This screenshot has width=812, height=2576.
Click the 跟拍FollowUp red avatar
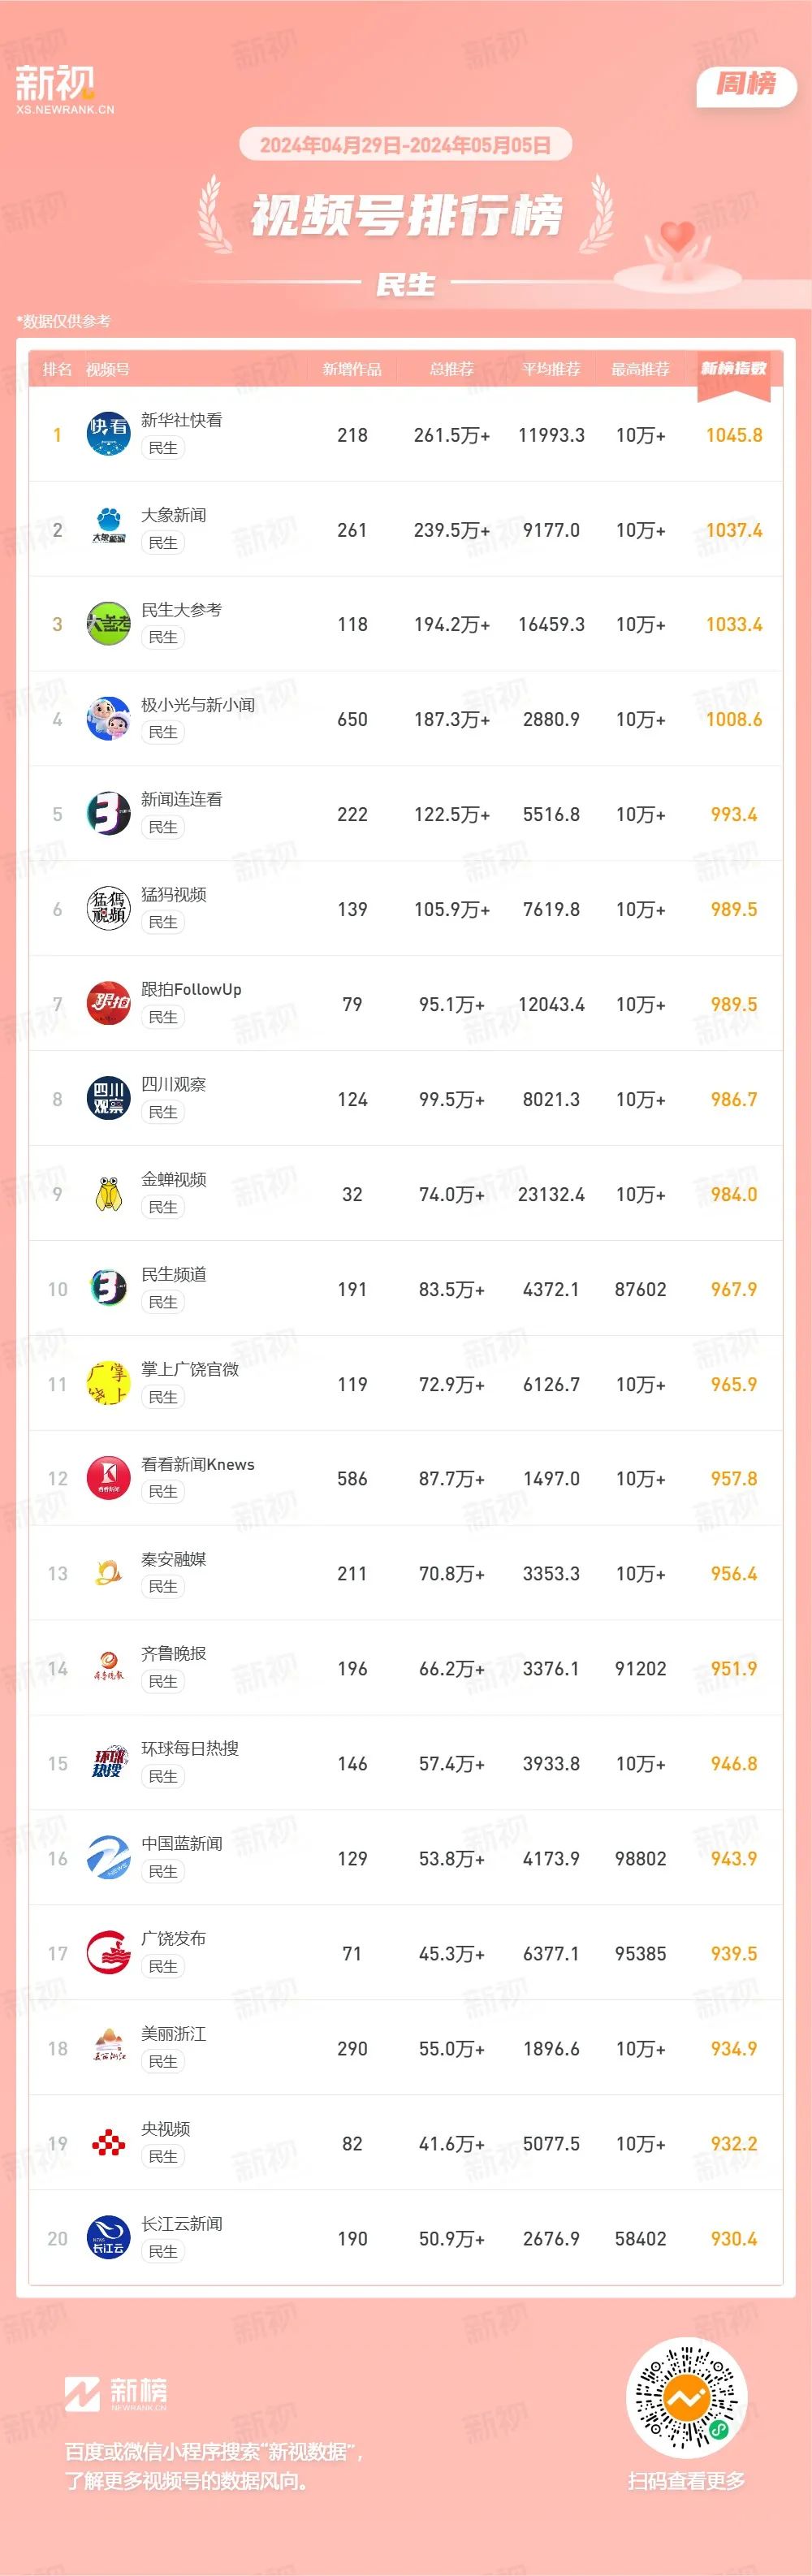coord(108,1004)
